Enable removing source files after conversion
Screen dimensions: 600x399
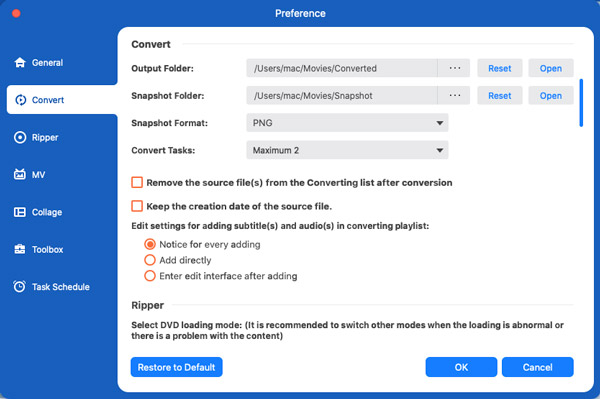point(137,182)
